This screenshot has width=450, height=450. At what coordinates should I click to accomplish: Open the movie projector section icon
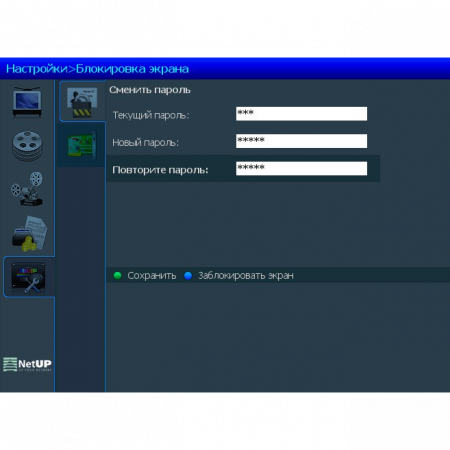27,189
